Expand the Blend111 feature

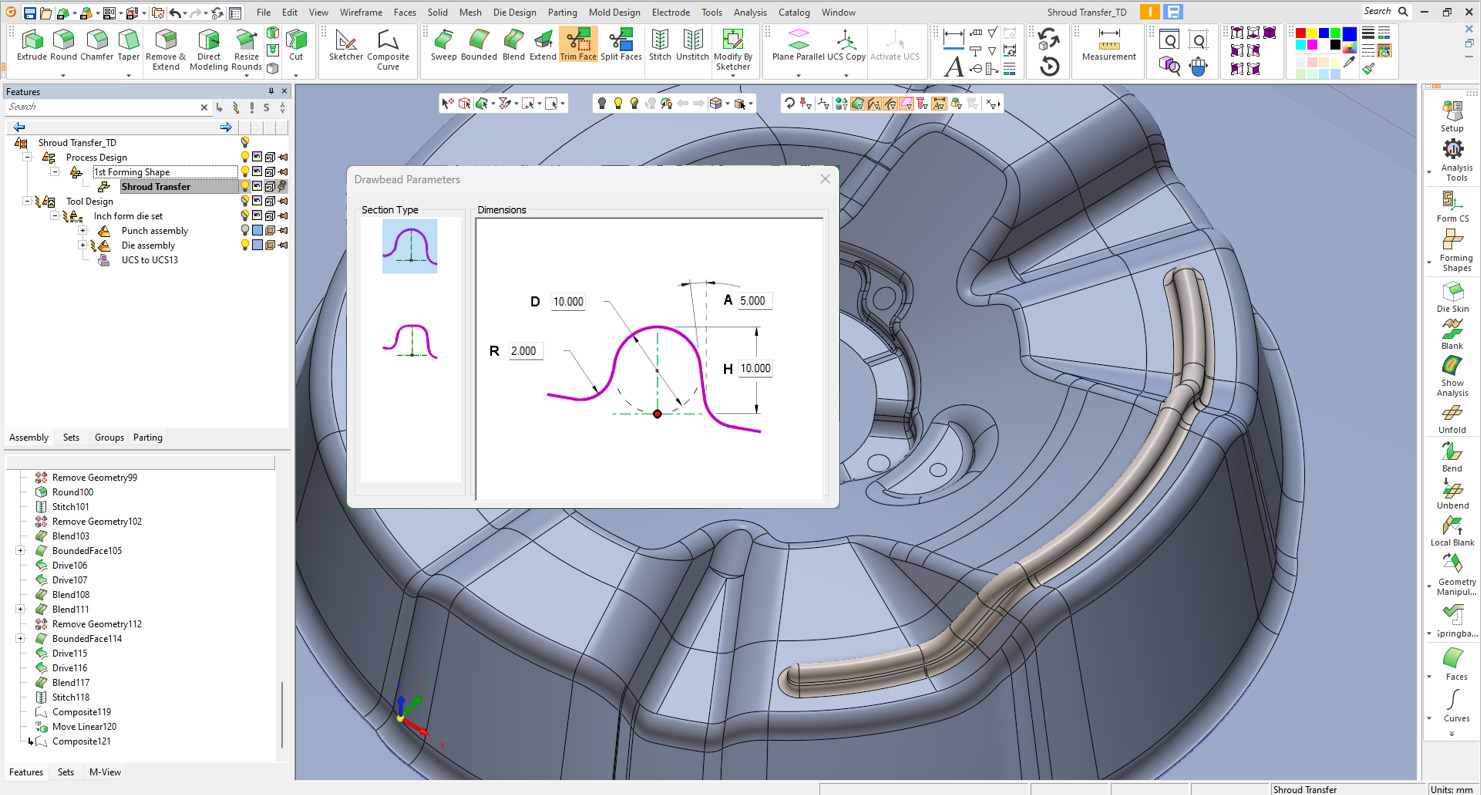20,609
